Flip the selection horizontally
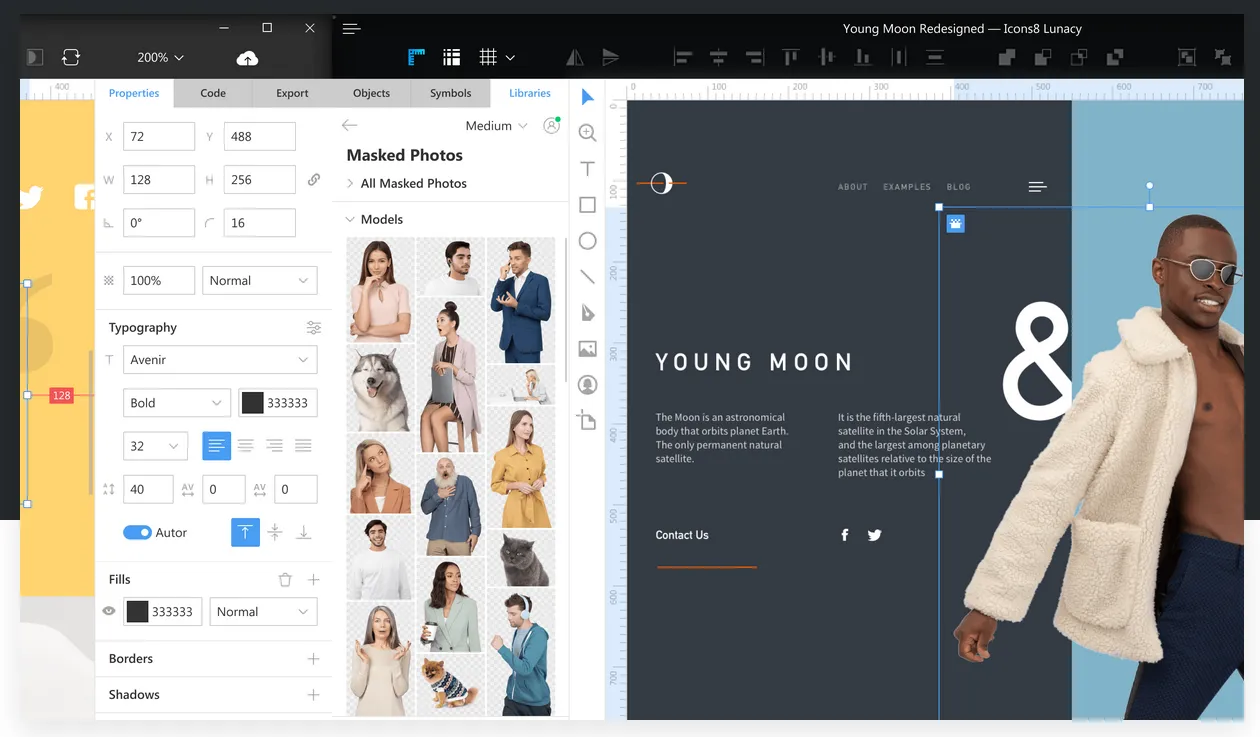Screen dimensions: 1260x737 (x=574, y=58)
